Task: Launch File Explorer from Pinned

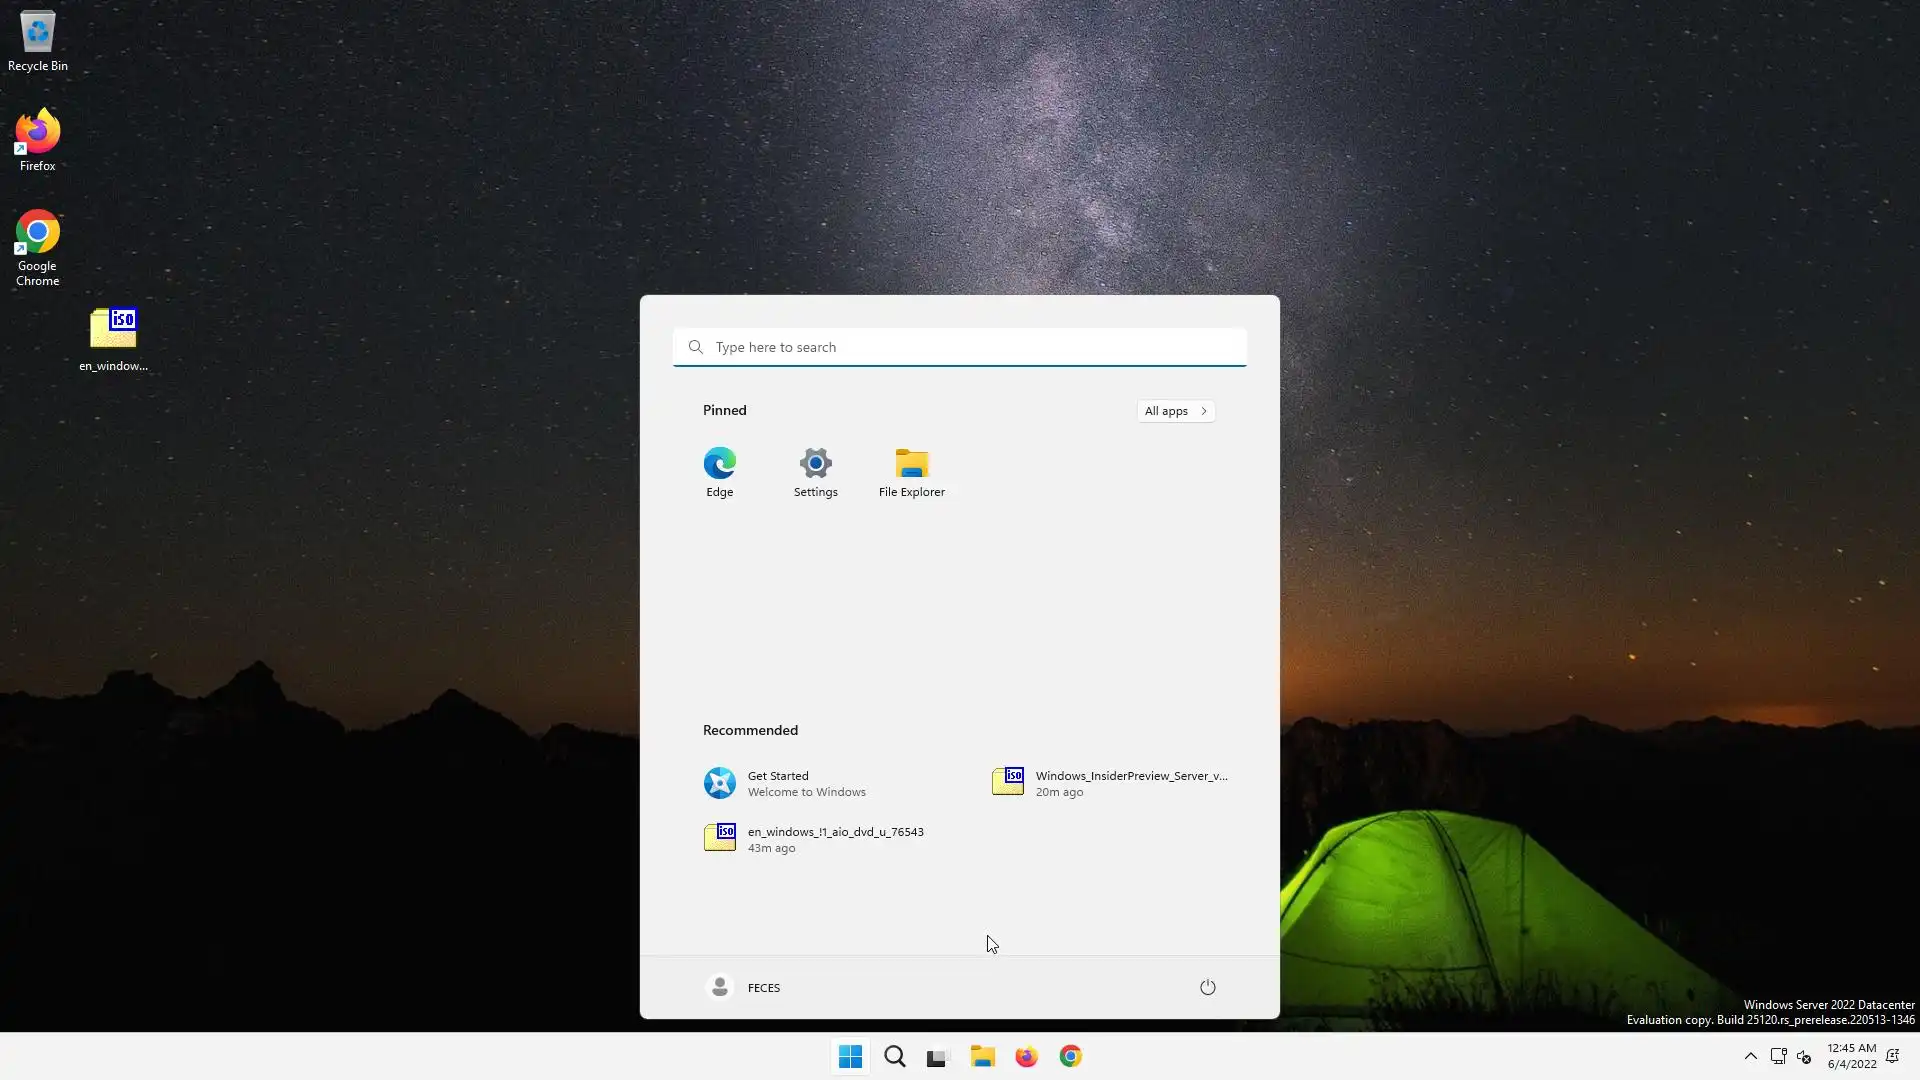Action: pyautogui.click(x=911, y=472)
